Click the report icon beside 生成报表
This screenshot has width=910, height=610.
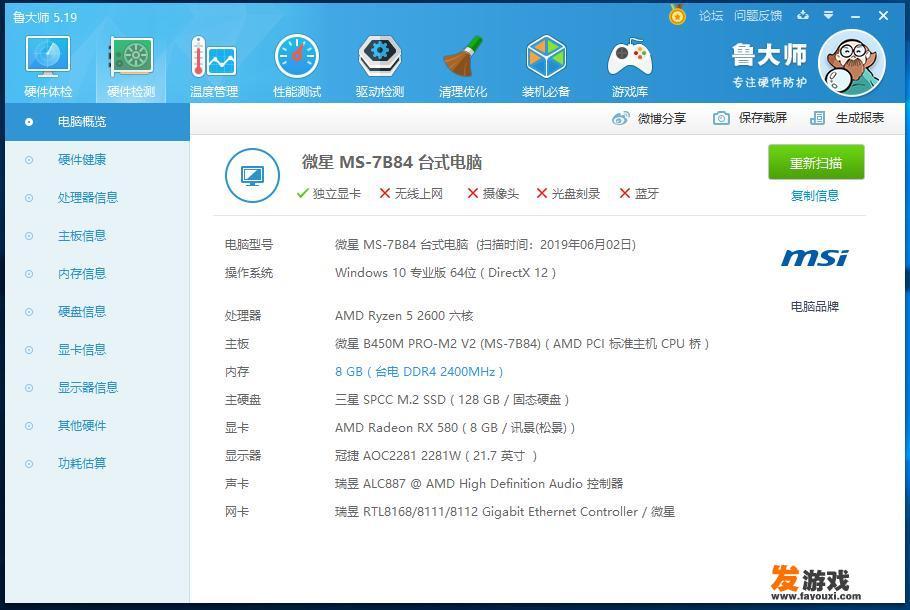pyautogui.click(x=817, y=118)
